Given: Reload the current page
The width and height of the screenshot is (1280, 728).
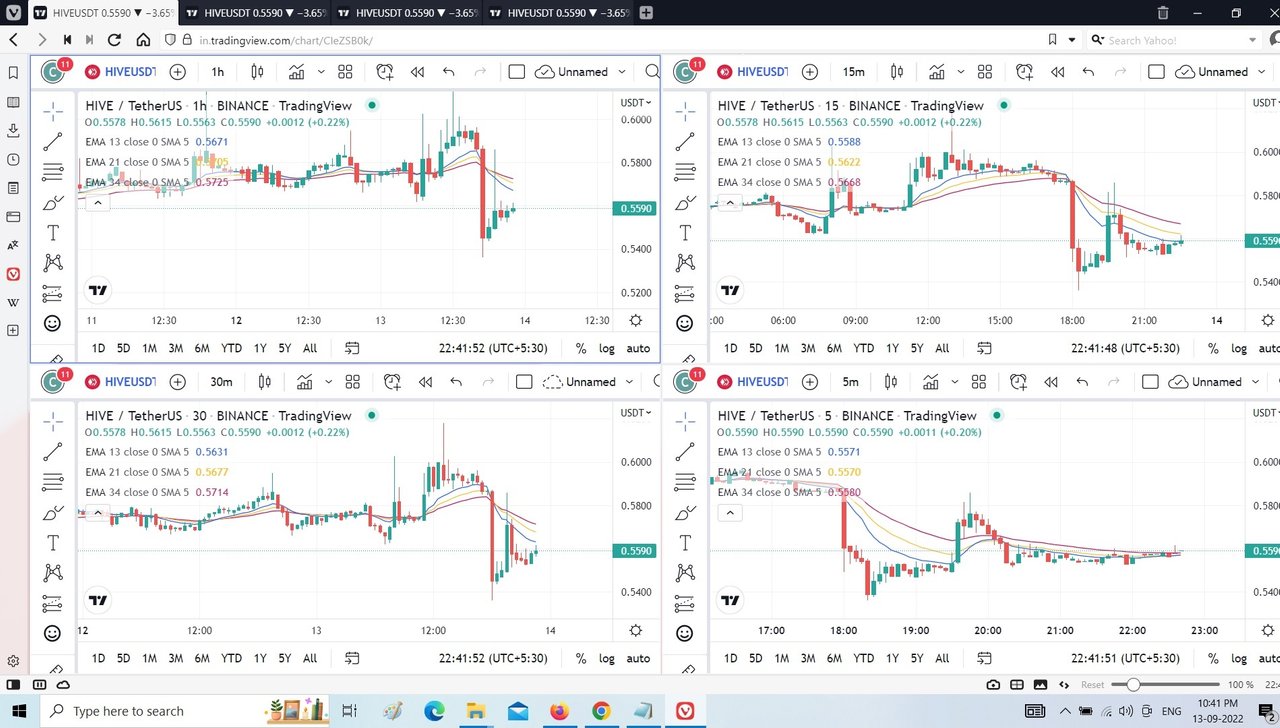Looking at the screenshot, I should (114, 40).
